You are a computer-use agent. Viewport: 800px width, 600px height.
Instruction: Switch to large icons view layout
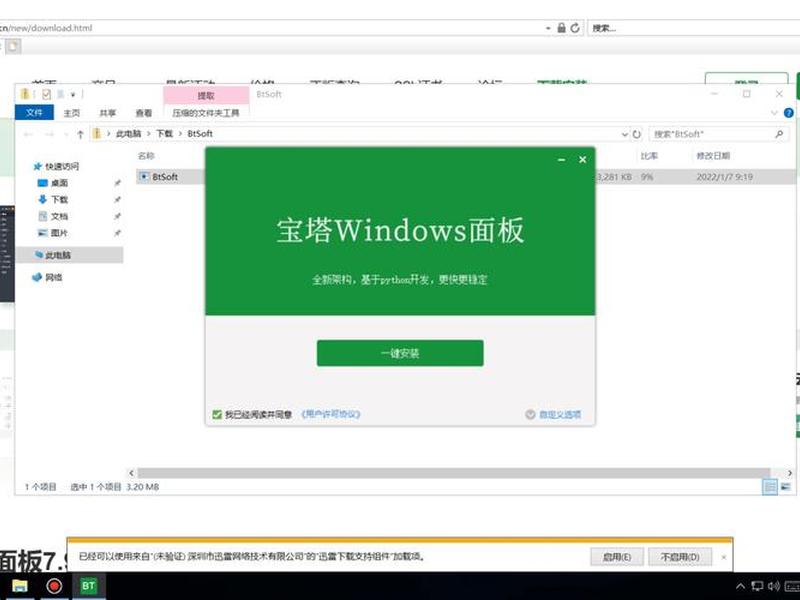786,487
